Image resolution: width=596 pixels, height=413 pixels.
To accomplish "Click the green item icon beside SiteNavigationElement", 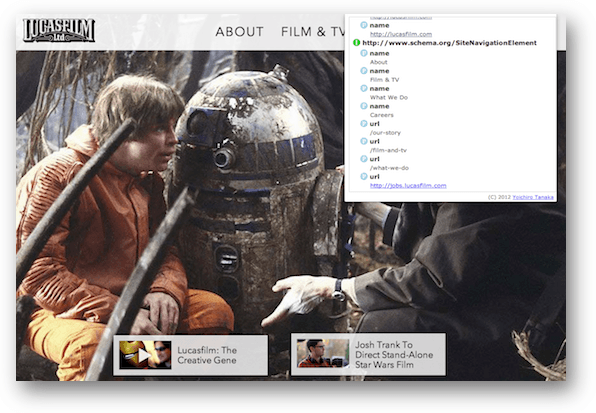I will click(356, 43).
